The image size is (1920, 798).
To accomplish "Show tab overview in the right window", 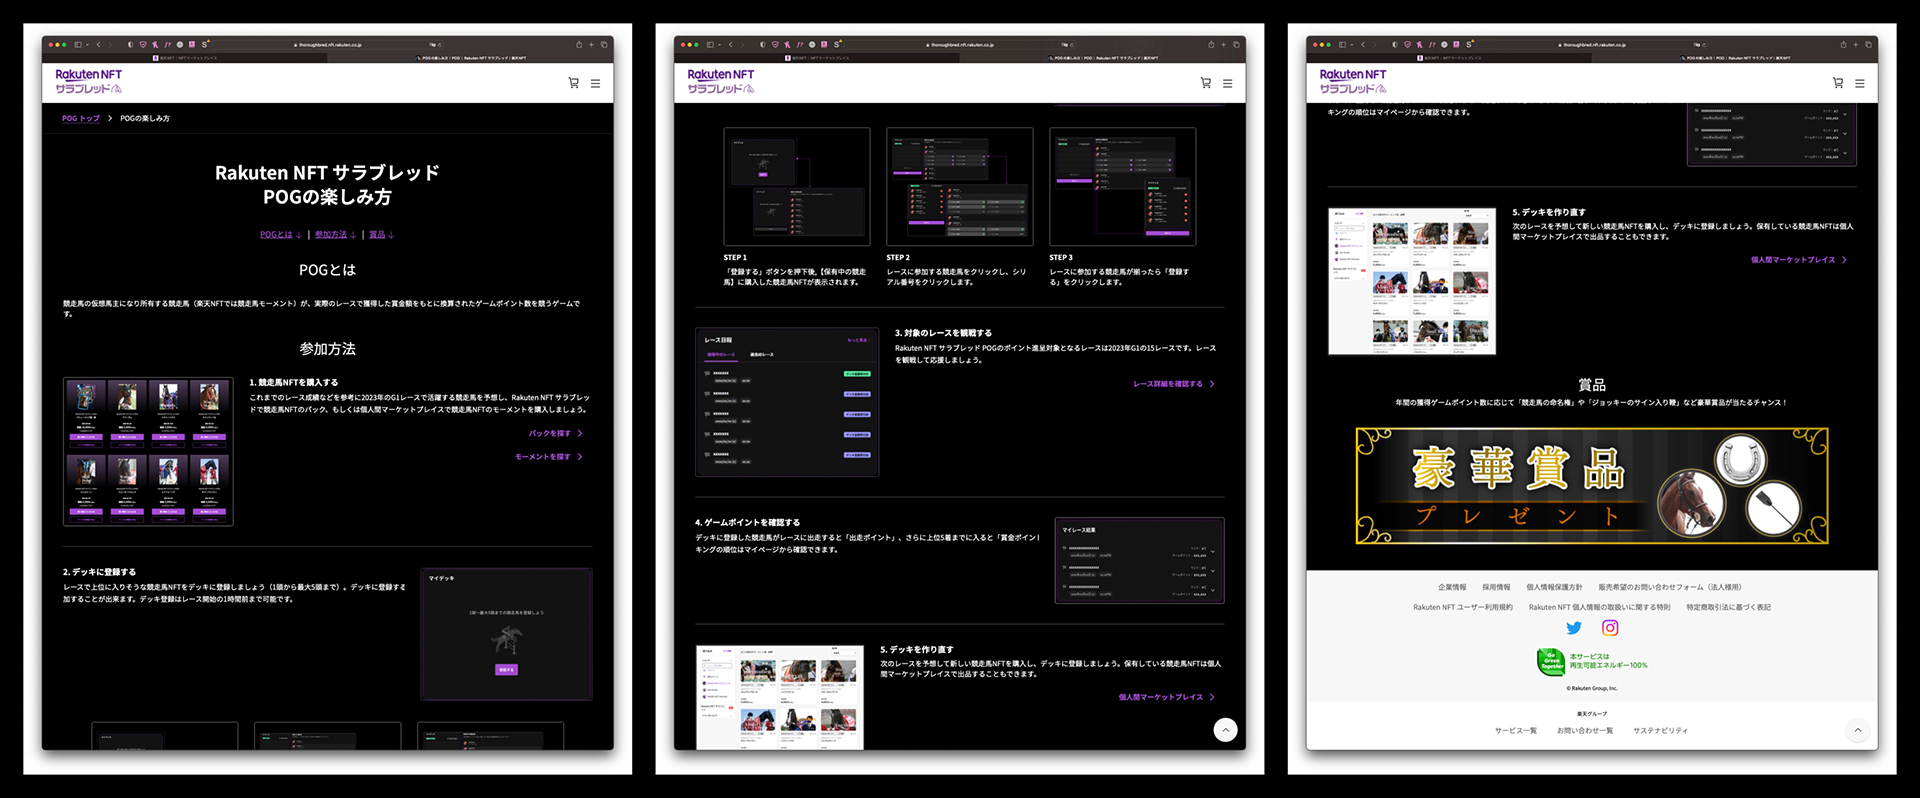I will (1868, 45).
